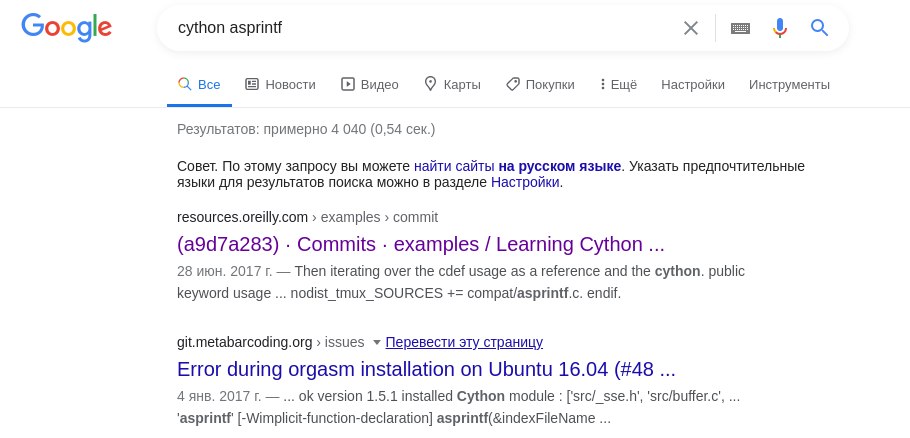Start voice search with microphone

[x=780, y=28]
